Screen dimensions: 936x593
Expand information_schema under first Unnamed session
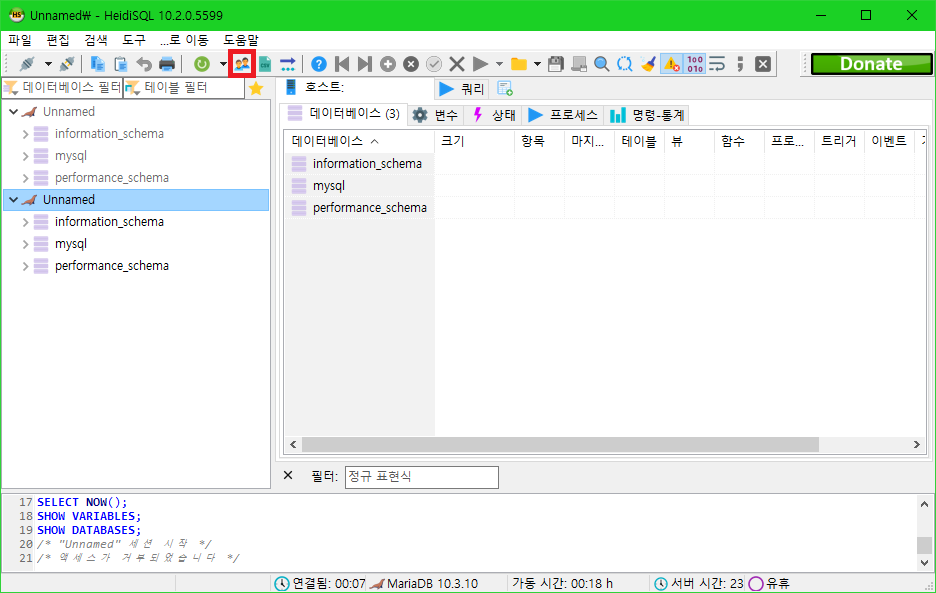click(x=25, y=134)
